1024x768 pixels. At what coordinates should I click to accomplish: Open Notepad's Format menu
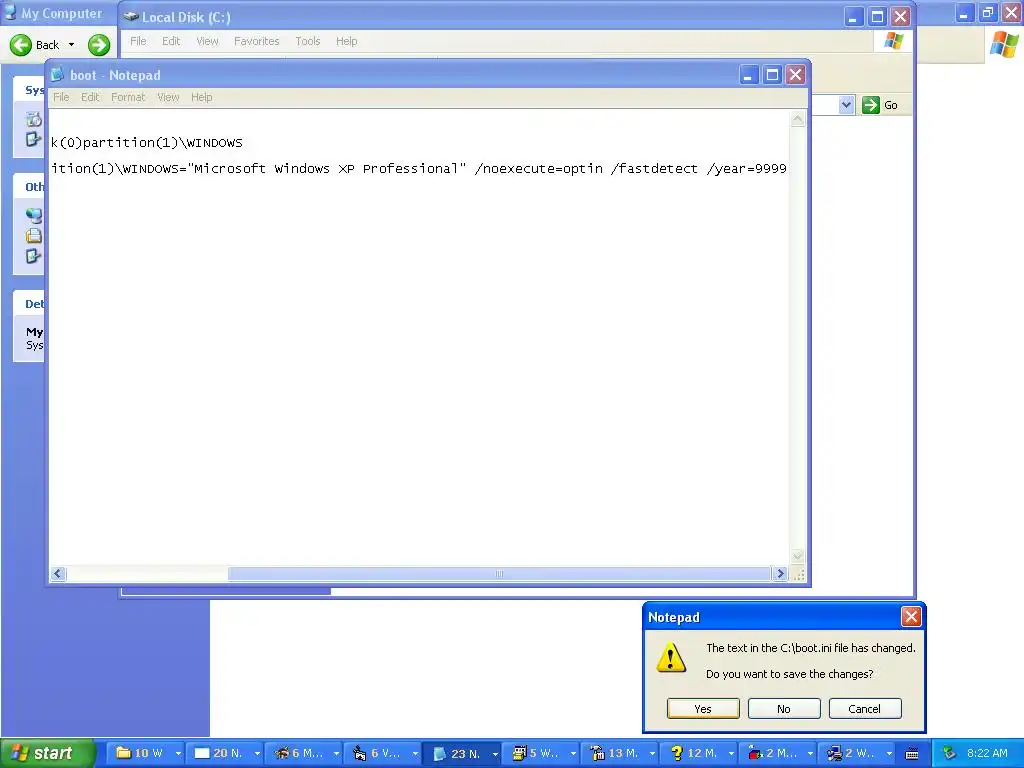click(x=128, y=97)
